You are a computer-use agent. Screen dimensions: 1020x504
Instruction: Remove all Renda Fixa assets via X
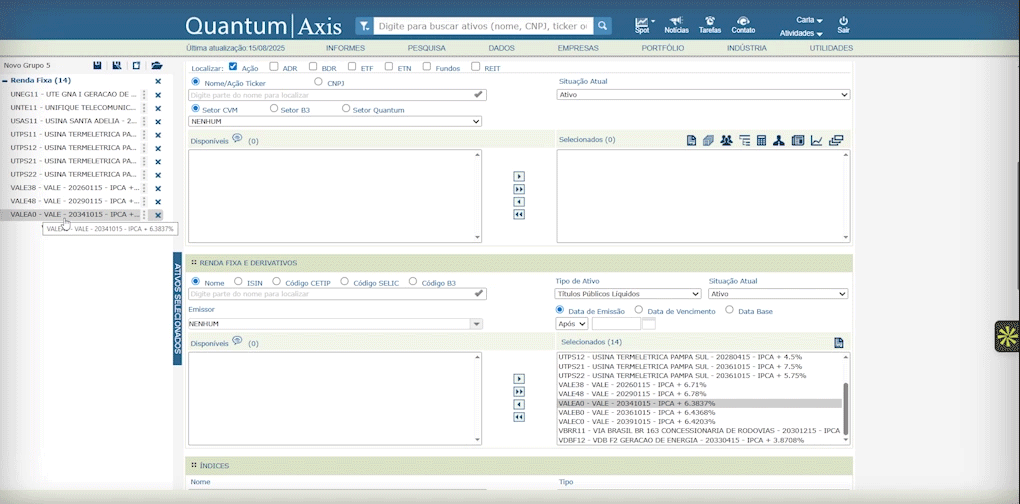tap(157, 81)
